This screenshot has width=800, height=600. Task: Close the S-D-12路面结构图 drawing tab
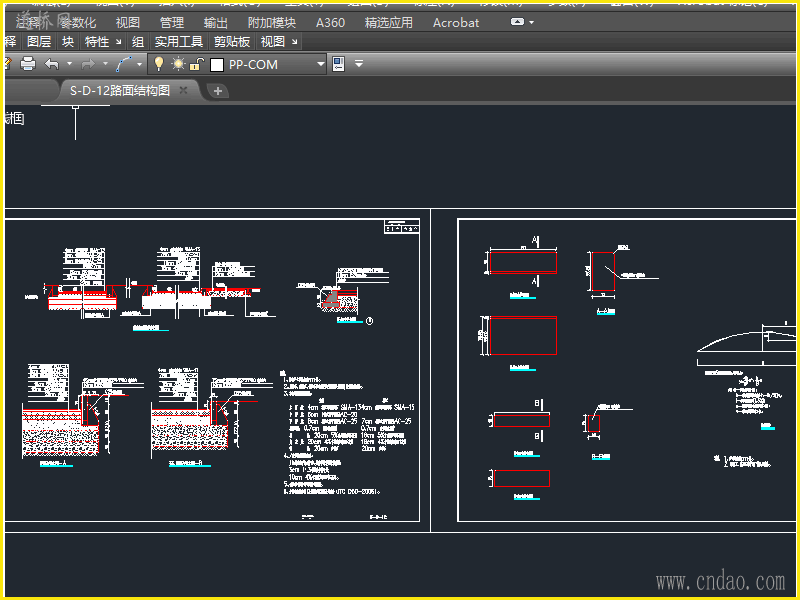[183, 90]
